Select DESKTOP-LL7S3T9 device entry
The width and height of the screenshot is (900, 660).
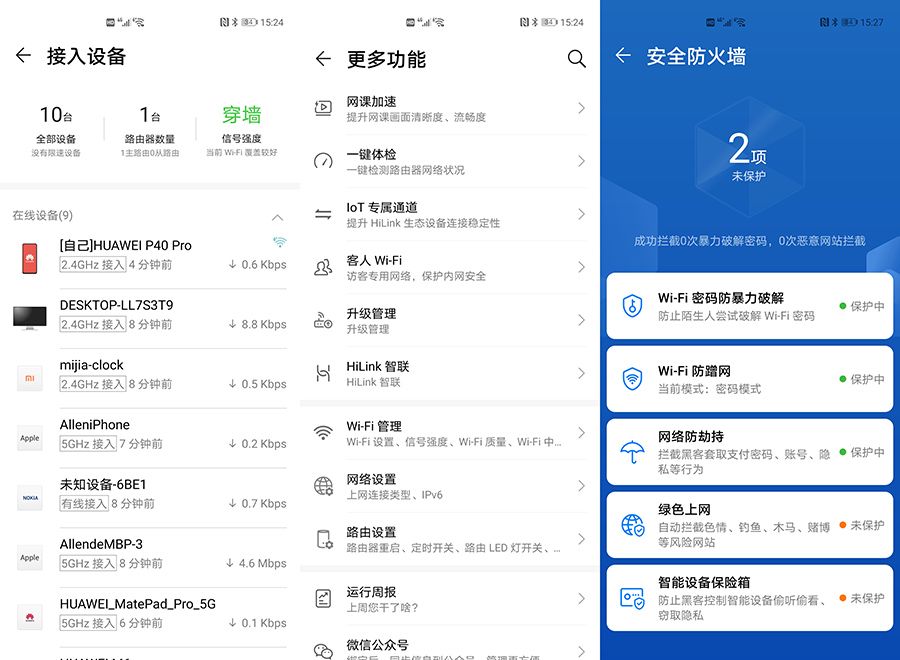pyautogui.click(x=150, y=314)
